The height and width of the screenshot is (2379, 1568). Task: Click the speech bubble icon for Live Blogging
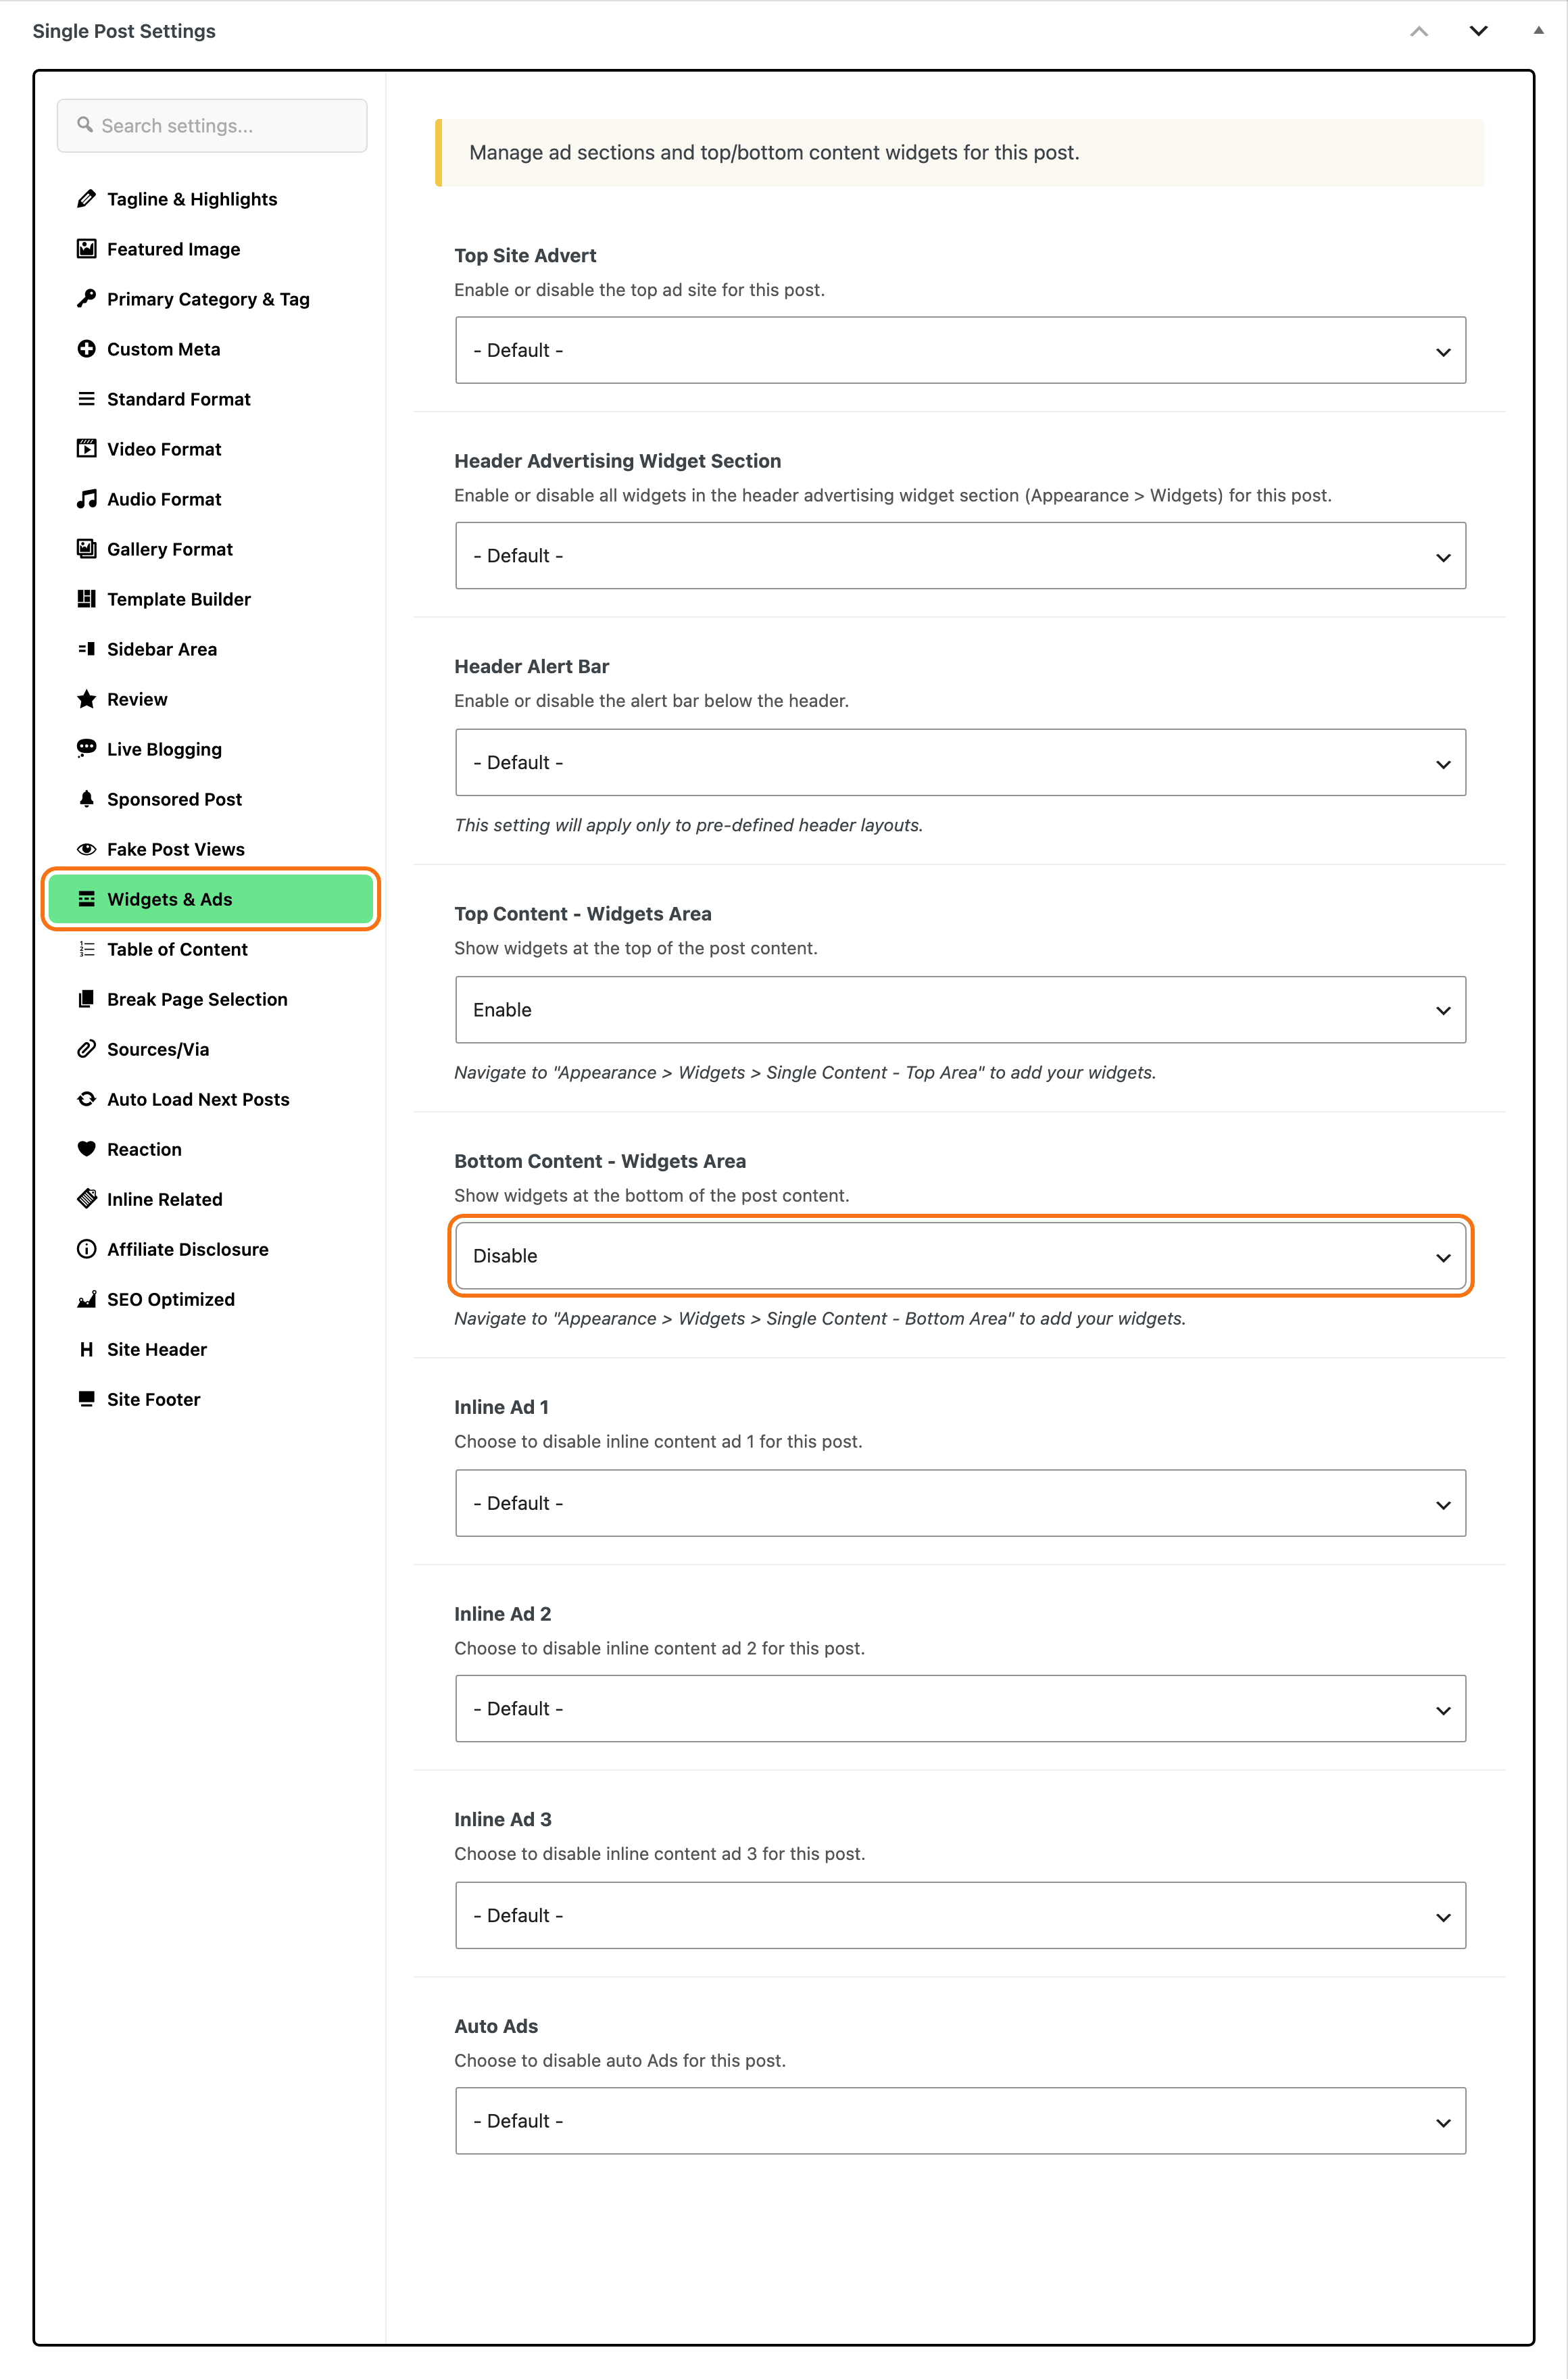pos(87,749)
